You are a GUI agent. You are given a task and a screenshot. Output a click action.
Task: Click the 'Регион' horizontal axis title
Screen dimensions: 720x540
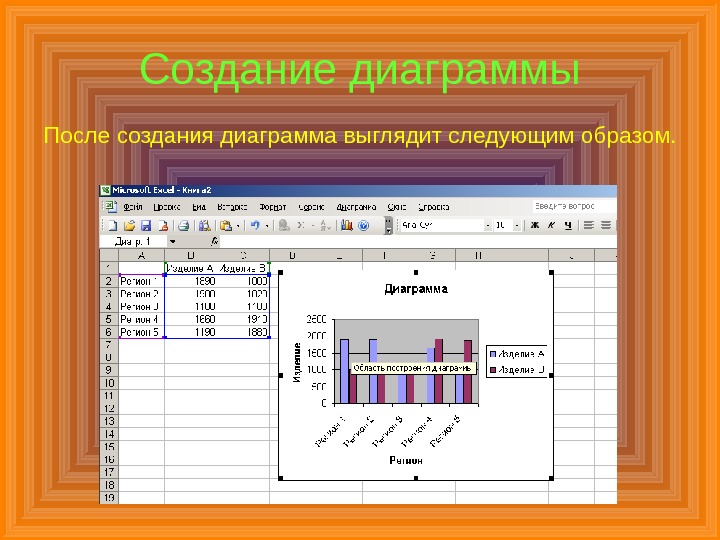click(406, 460)
